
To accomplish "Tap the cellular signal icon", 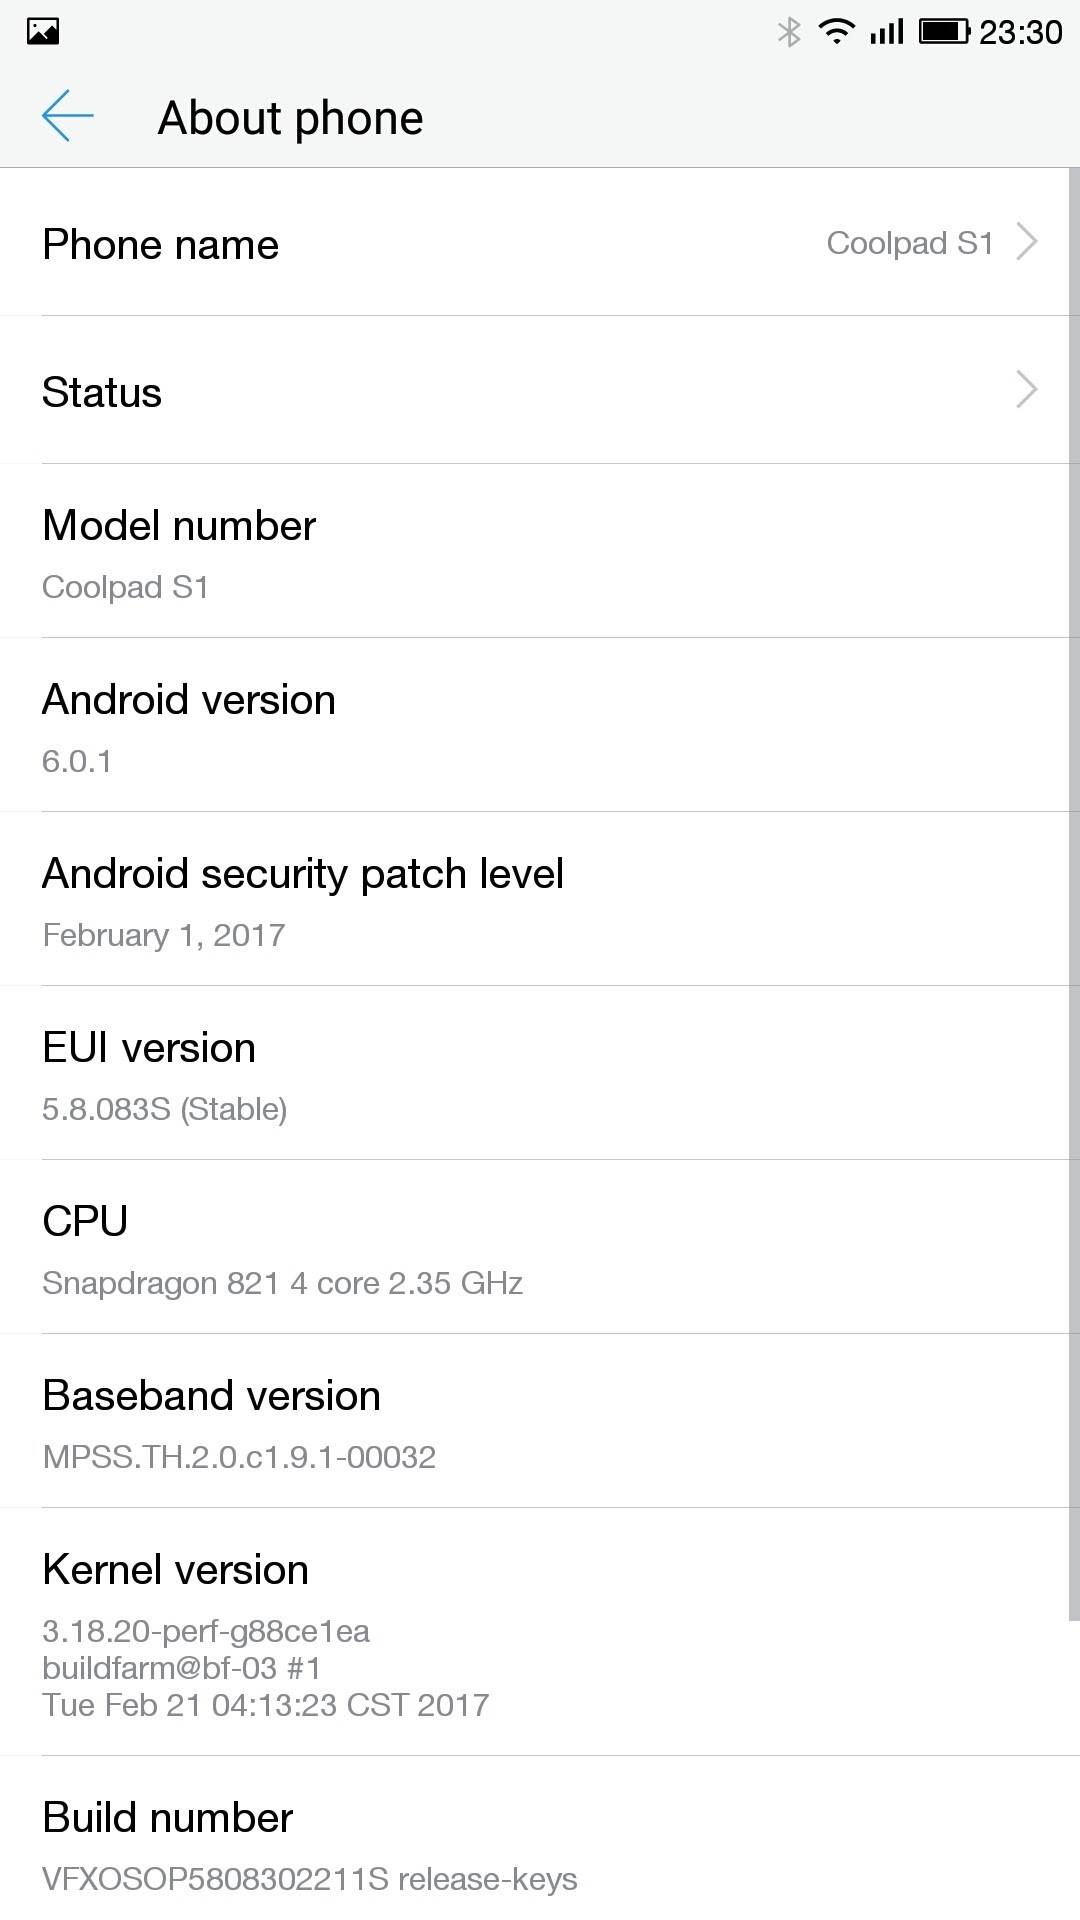I will coord(886,32).
